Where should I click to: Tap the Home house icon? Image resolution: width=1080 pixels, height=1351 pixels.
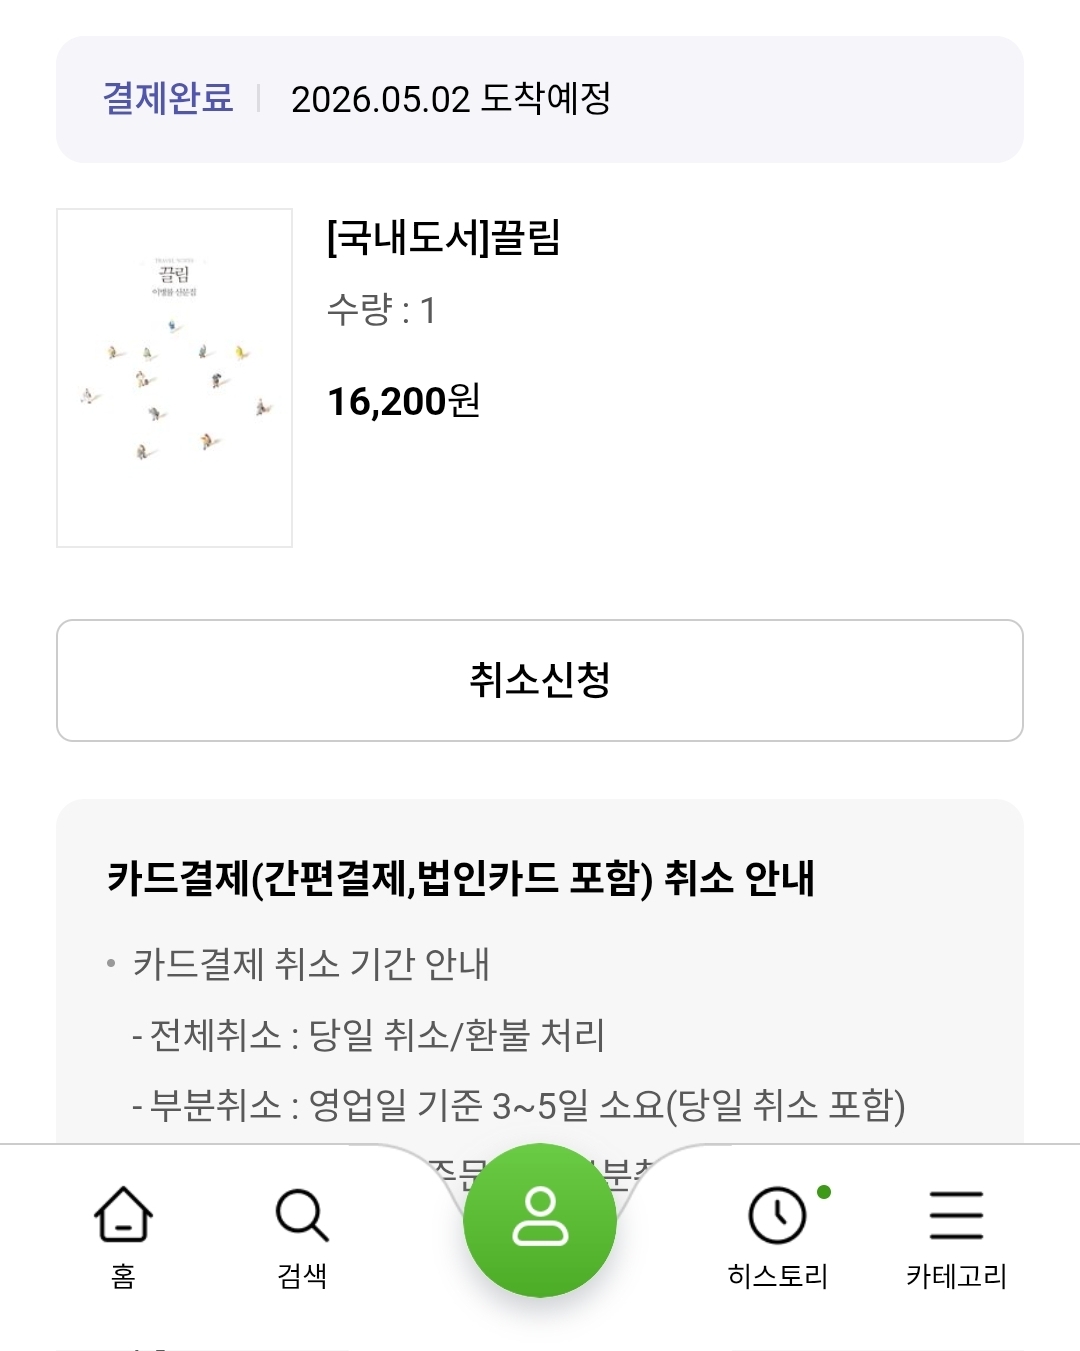tap(123, 1214)
